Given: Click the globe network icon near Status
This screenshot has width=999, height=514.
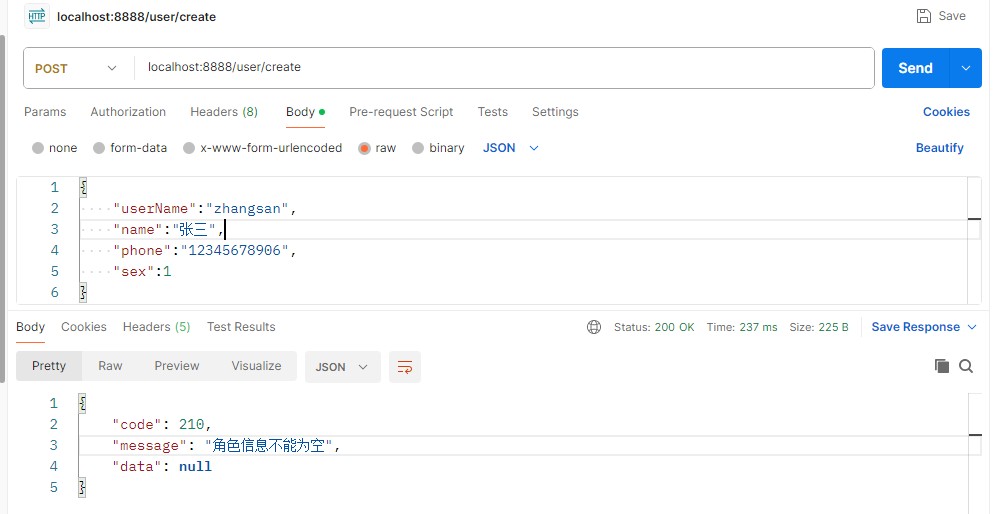Looking at the screenshot, I should pyautogui.click(x=594, y=327).
